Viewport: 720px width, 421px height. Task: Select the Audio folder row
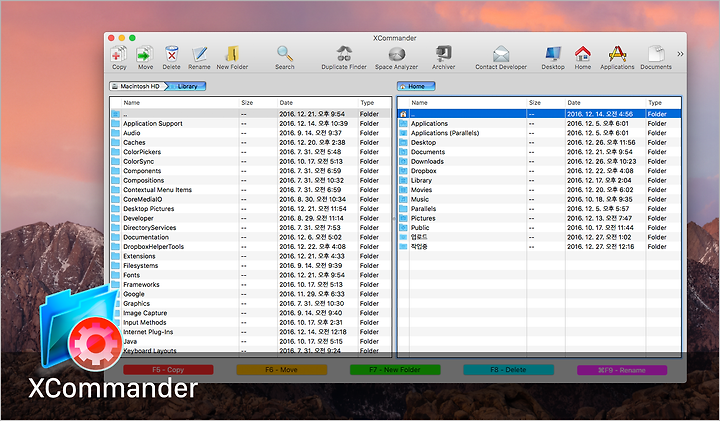251,133
